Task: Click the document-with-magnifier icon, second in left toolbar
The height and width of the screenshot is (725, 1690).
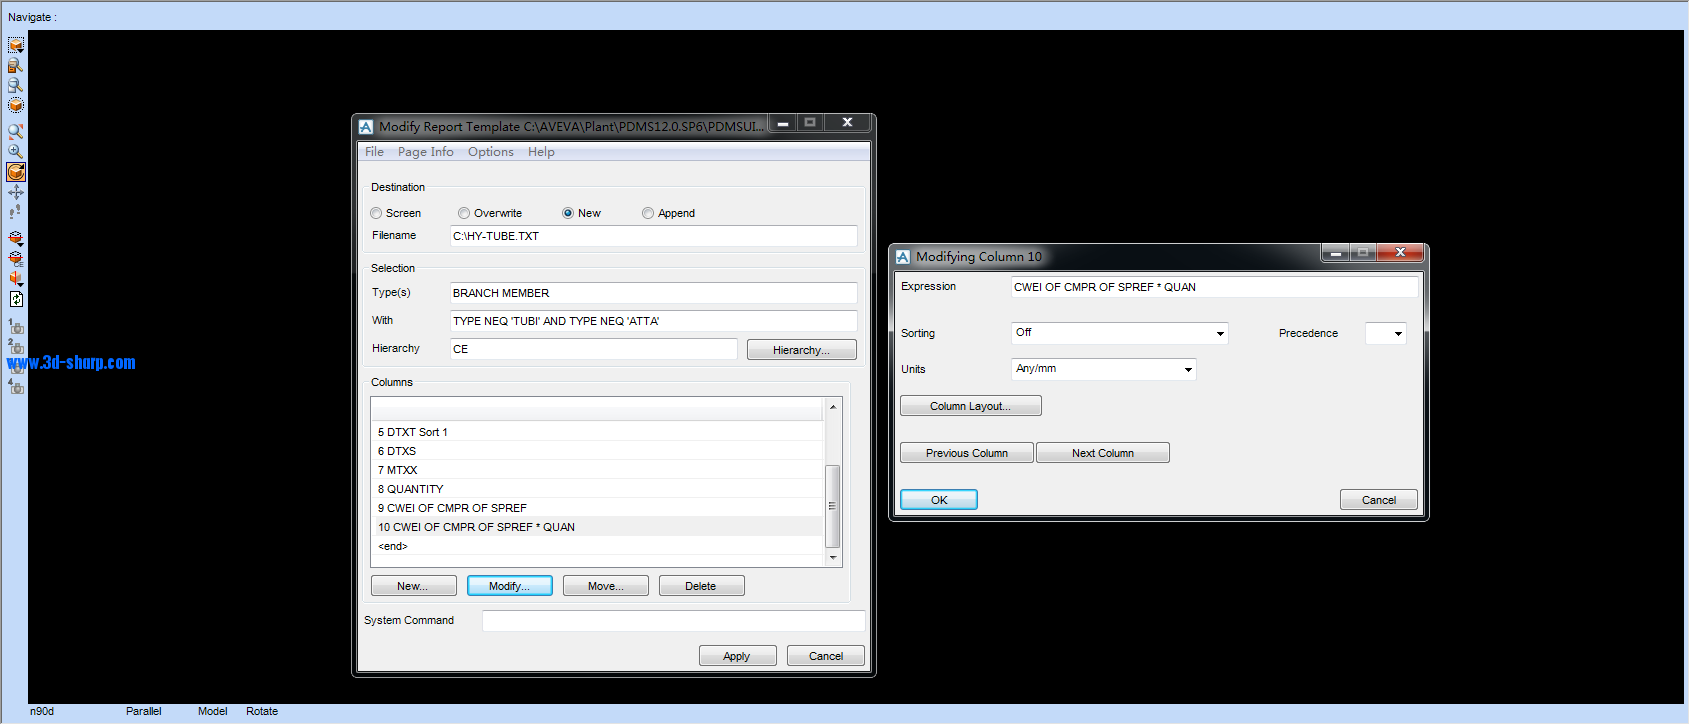Action: click(x=16, y=65)
